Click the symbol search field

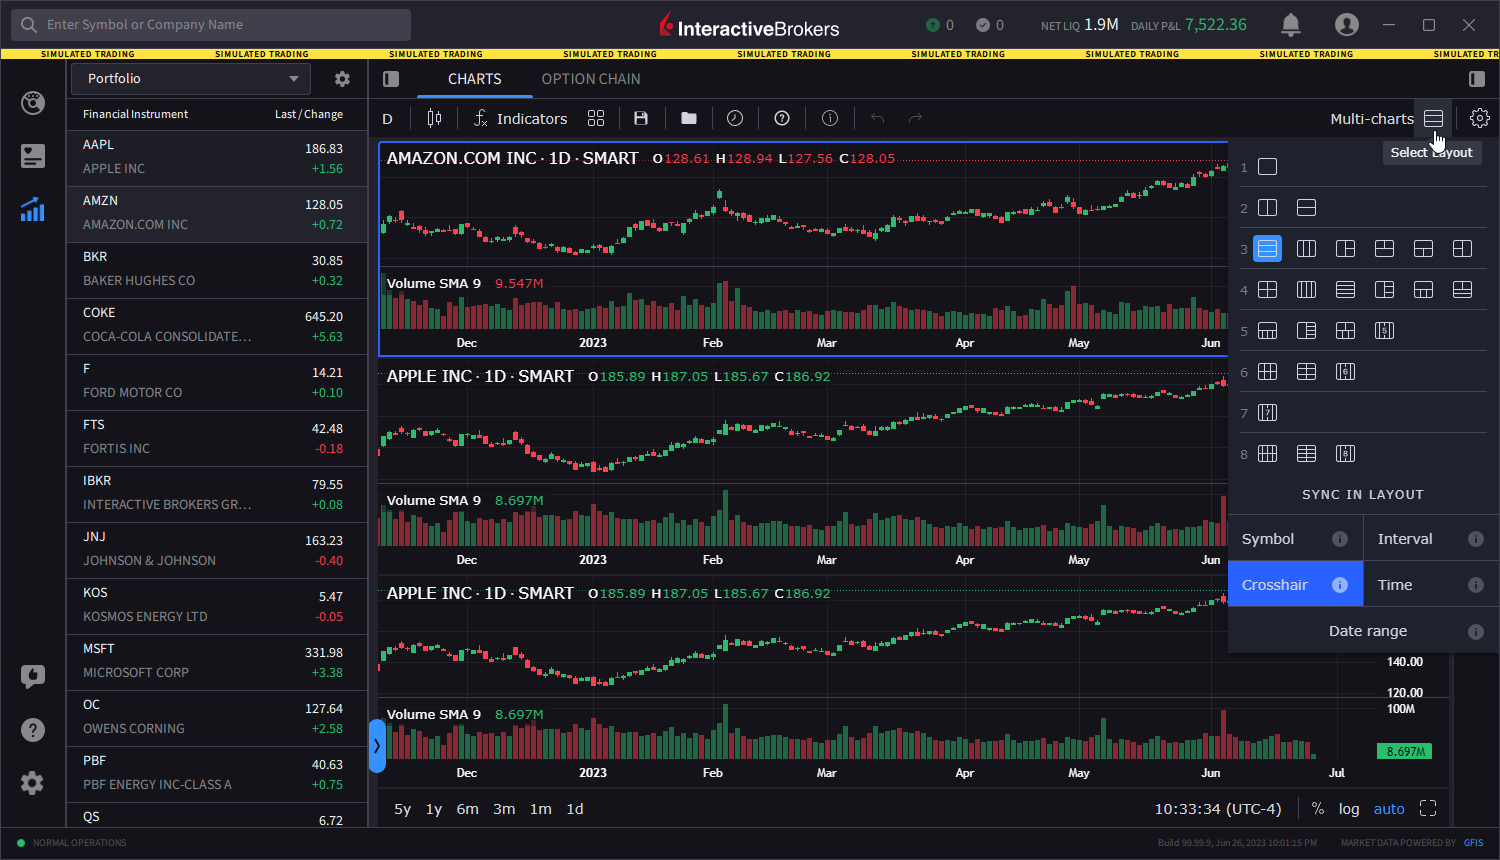[211, 24]
